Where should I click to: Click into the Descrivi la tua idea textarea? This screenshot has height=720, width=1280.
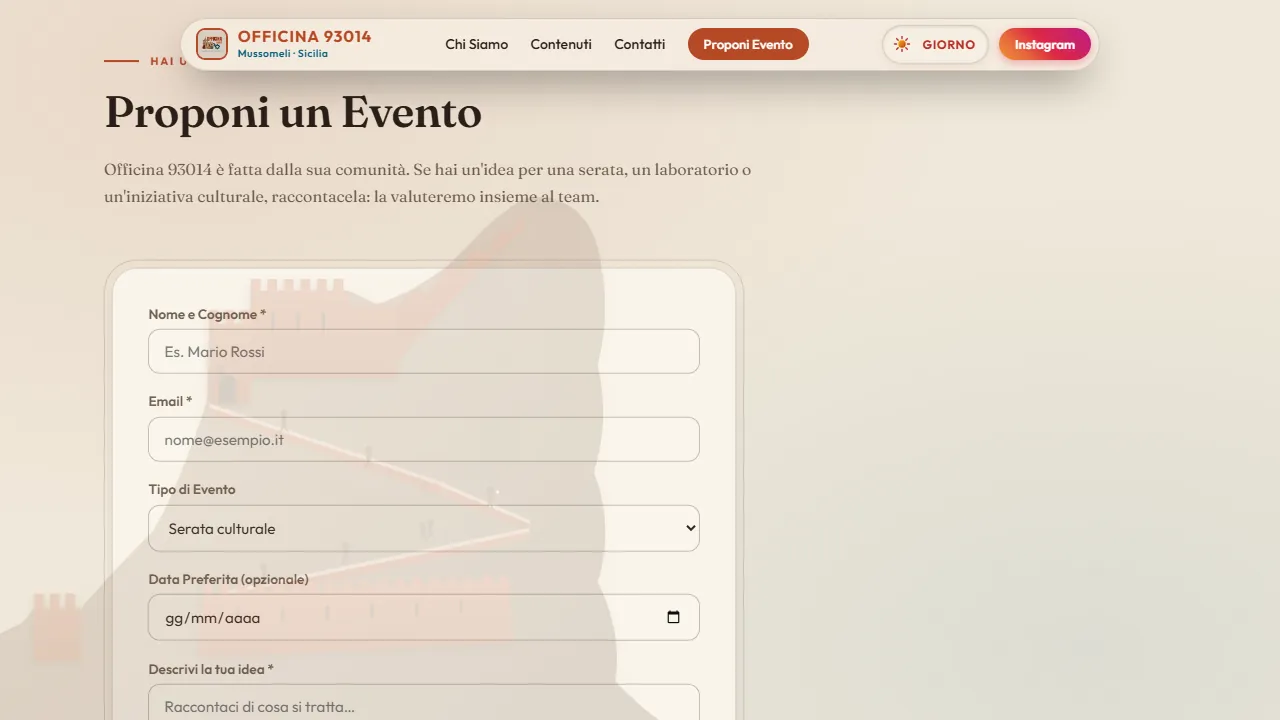click(424, 702)
